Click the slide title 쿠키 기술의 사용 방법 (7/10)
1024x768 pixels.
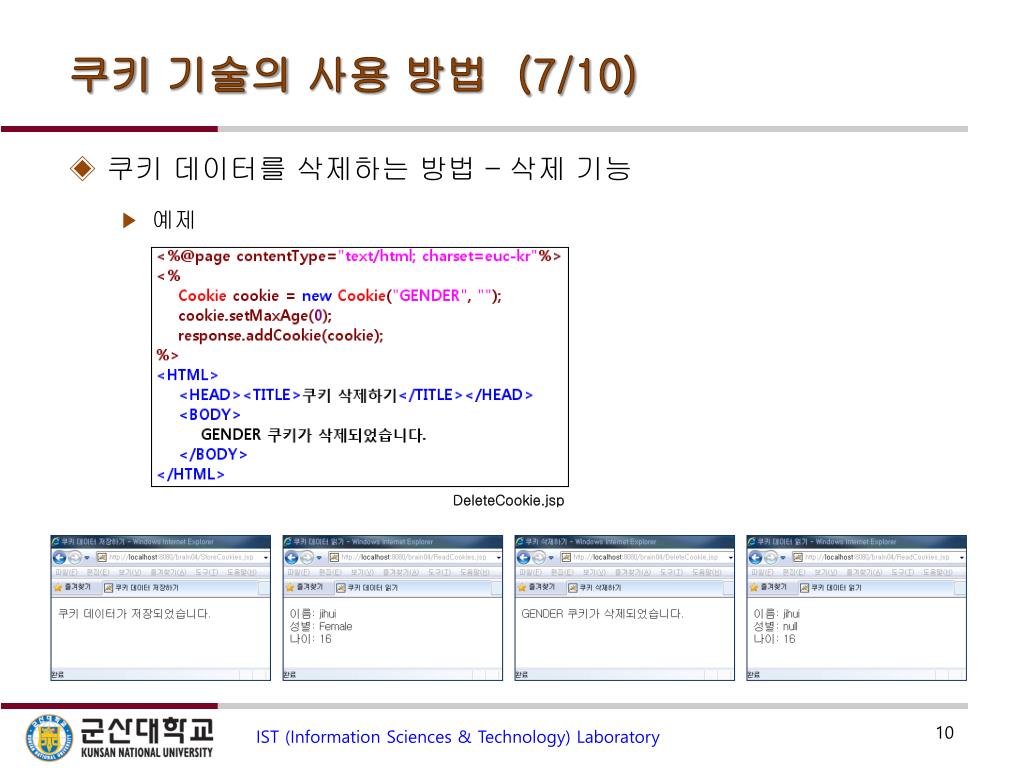coord(354,74)
